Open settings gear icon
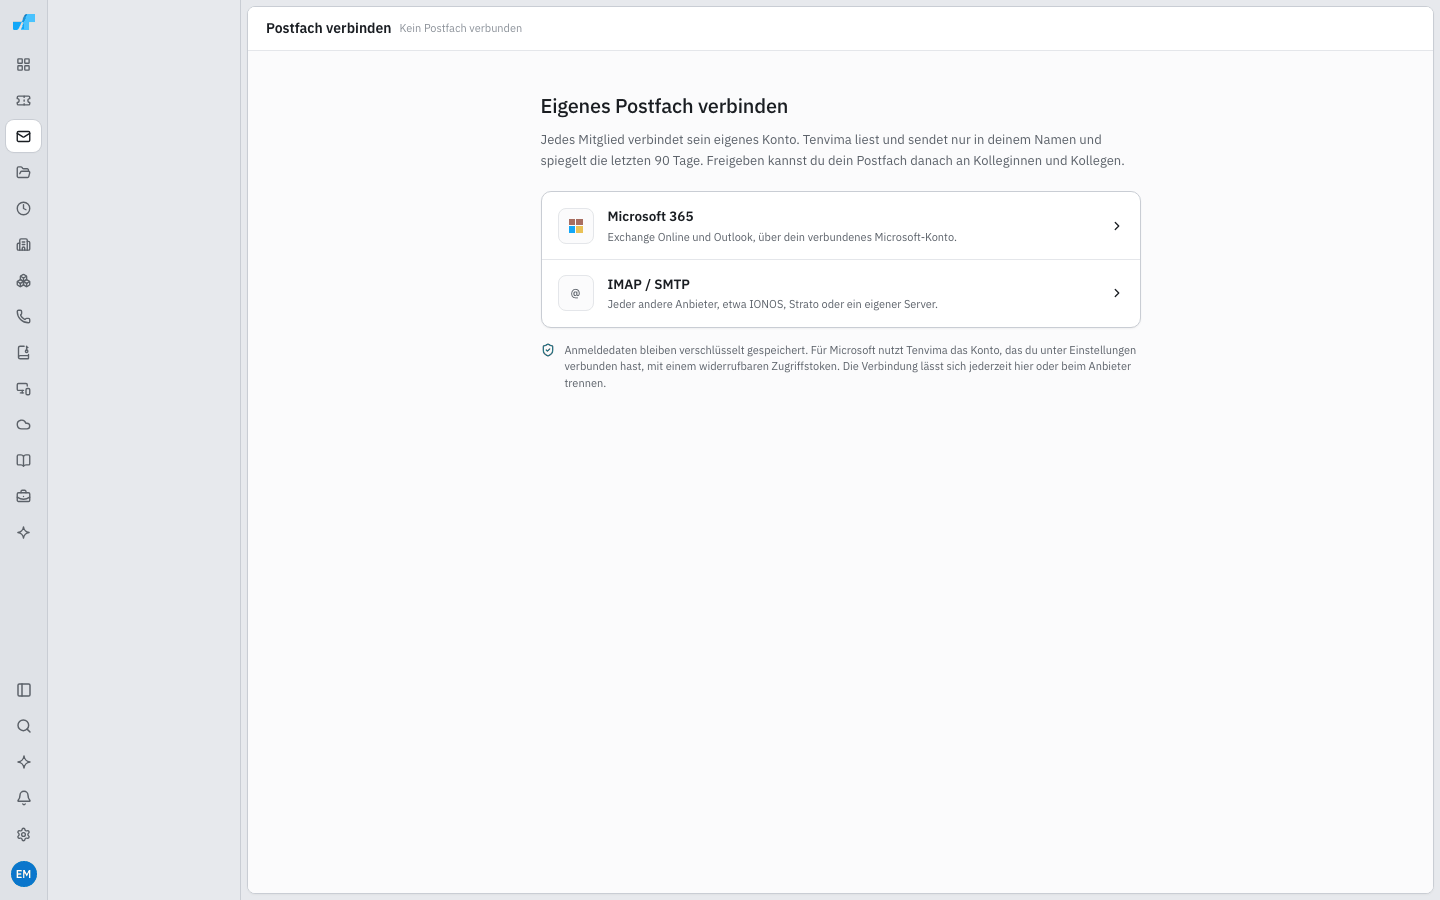 point(24,834)
